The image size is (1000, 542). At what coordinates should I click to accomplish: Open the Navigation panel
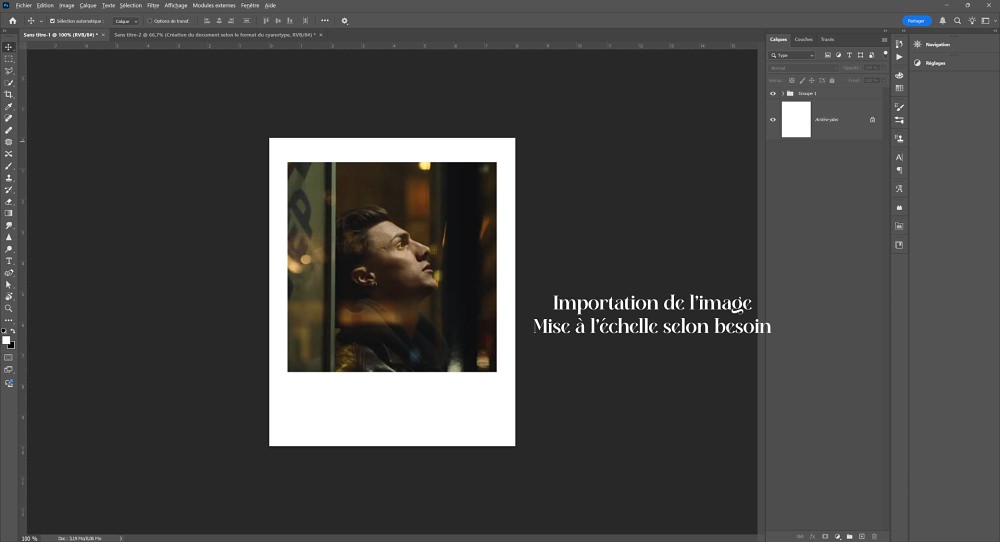click(938, 45)
